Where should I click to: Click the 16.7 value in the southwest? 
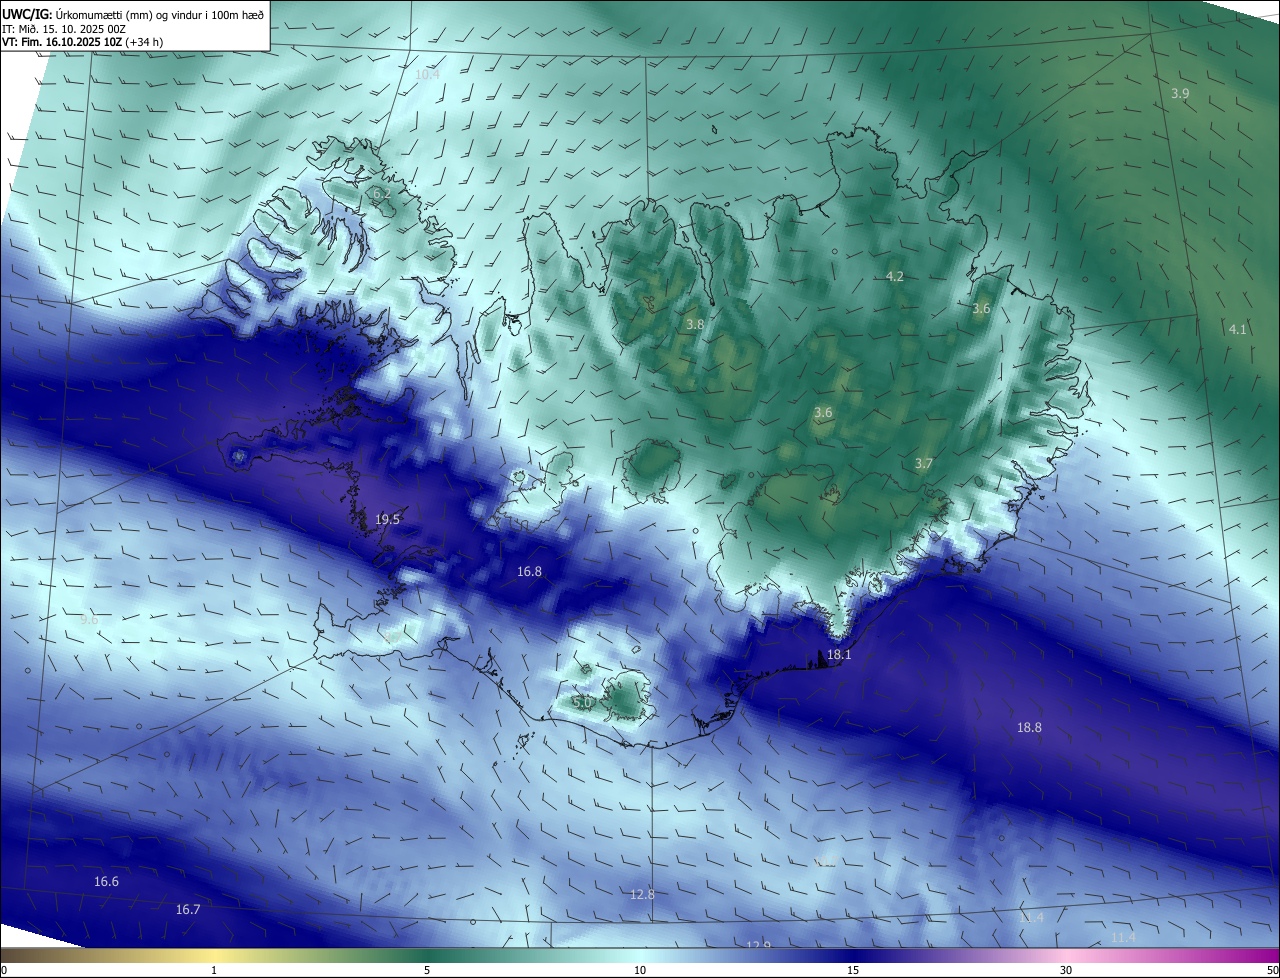[x=188, y=910]
